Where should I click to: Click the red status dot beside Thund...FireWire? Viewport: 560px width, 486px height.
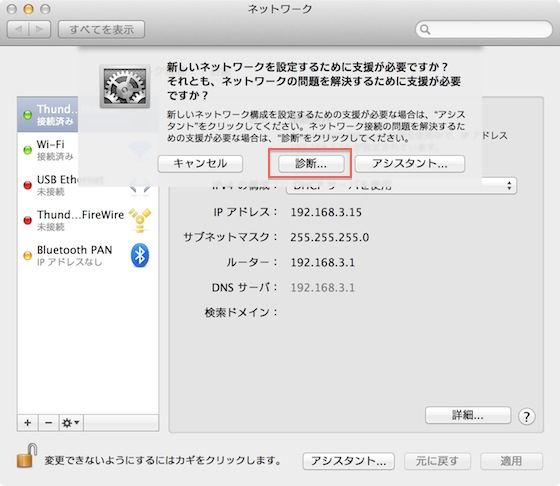pyautogui.click(x=28, y=220)
